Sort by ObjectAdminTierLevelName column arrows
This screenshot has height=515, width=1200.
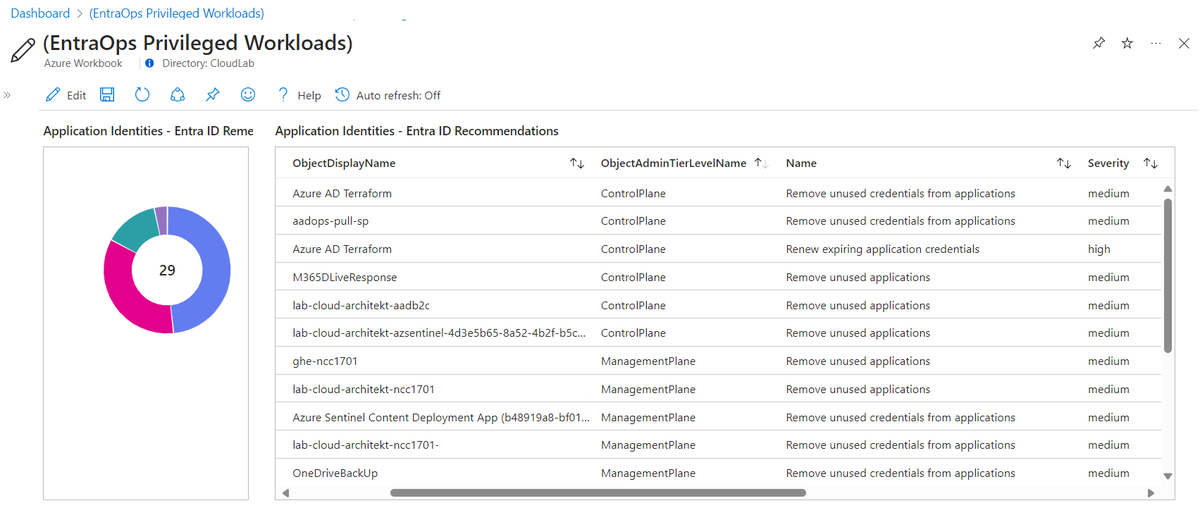(760, 163)
